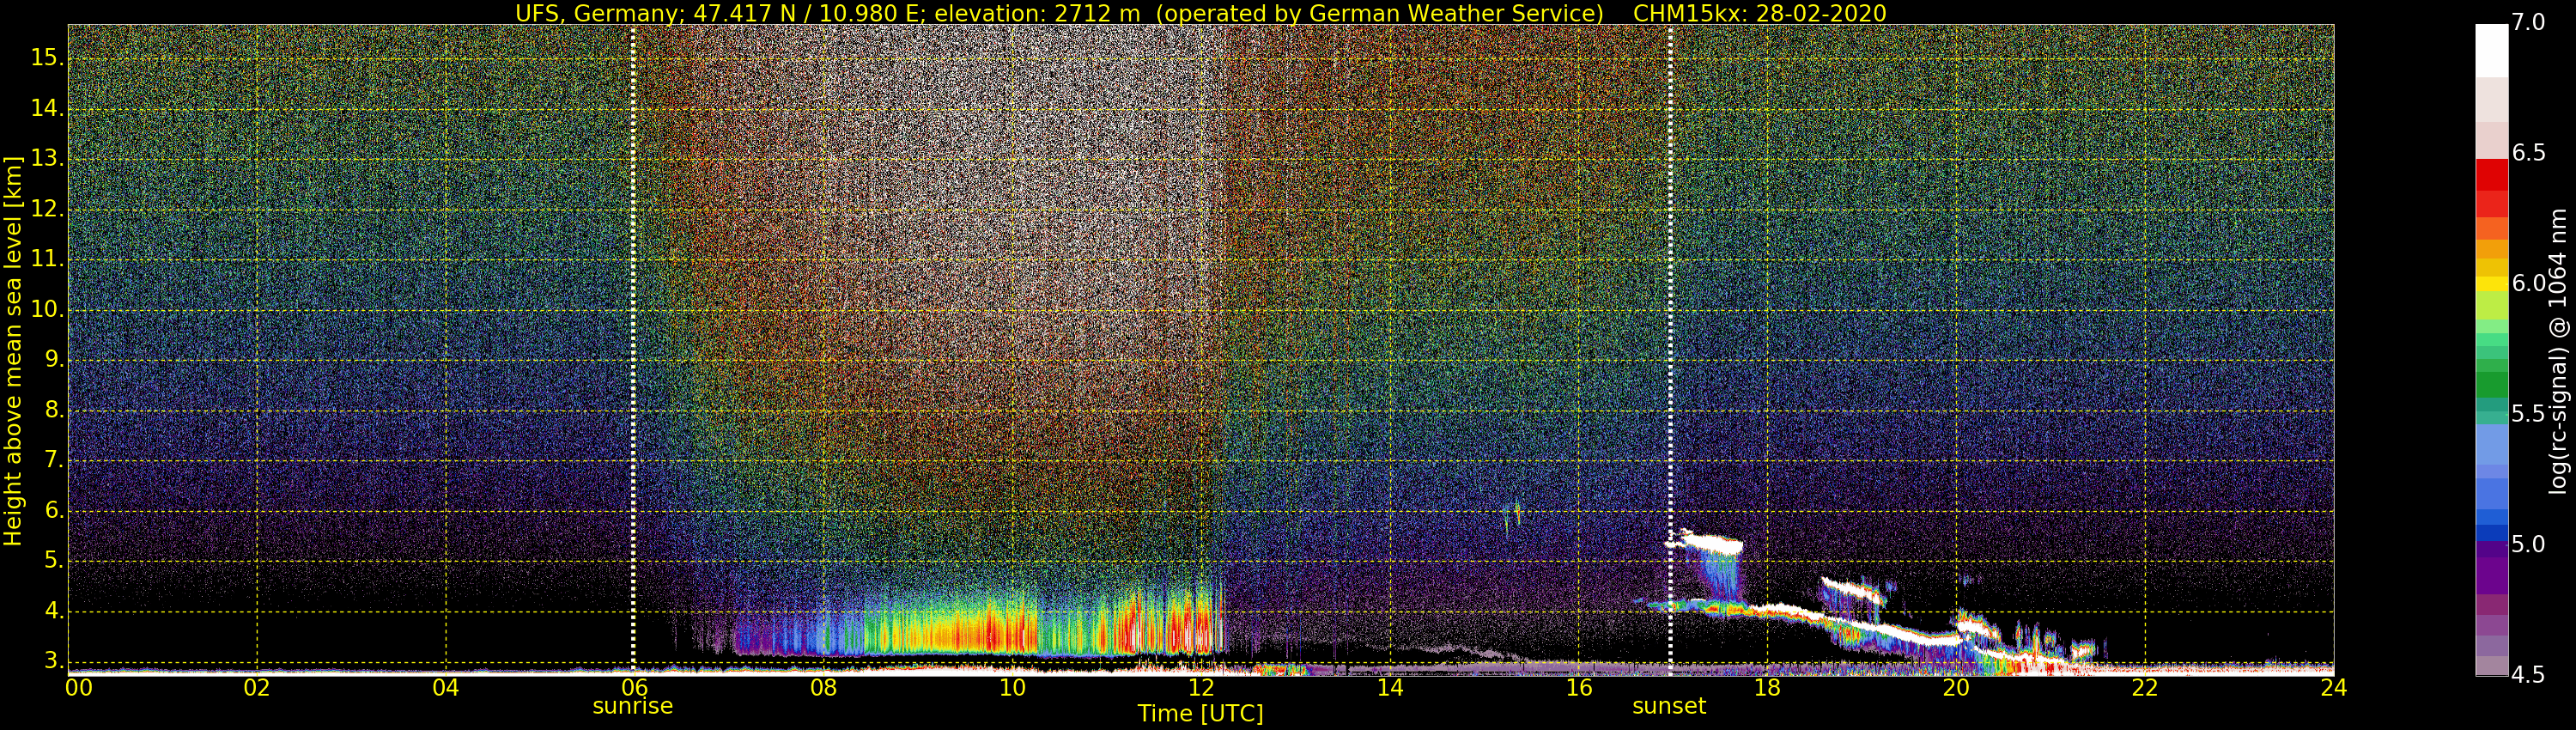Screen dimensions: 2576x730
Task: Click the '00' time tick label
Action: pos(79,688)
